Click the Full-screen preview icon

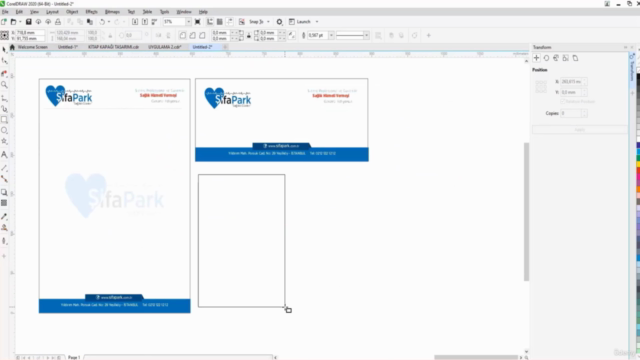point(198,22)
